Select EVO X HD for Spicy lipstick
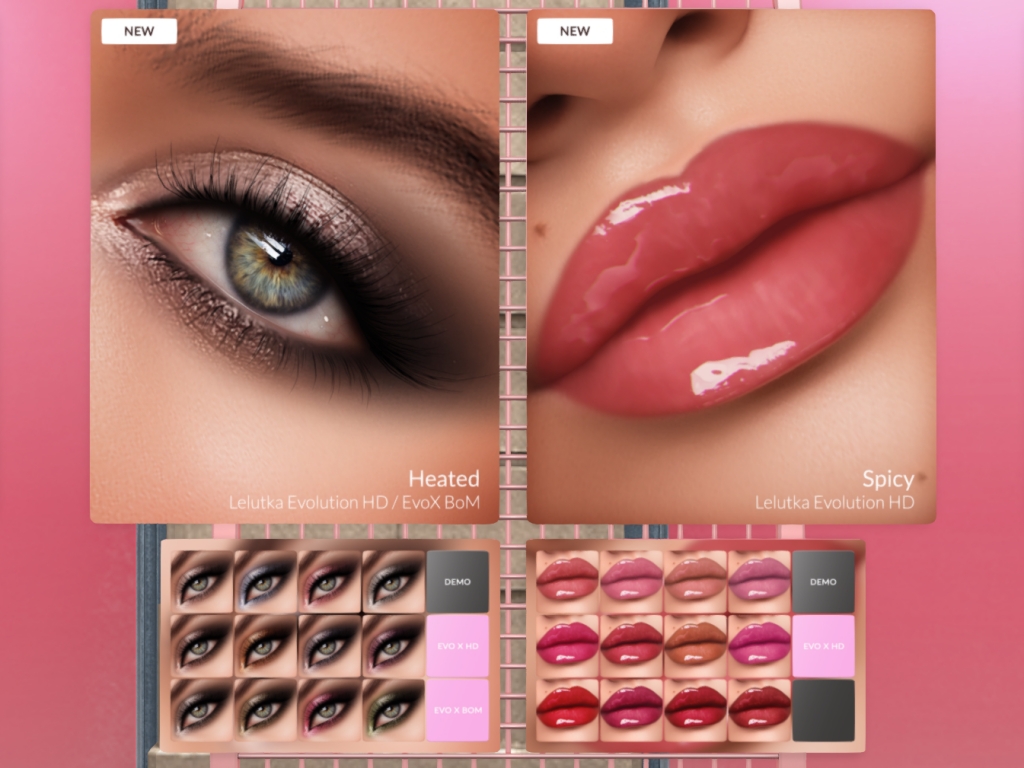Viewport: 1024px width, 768px height. point(823,645)
